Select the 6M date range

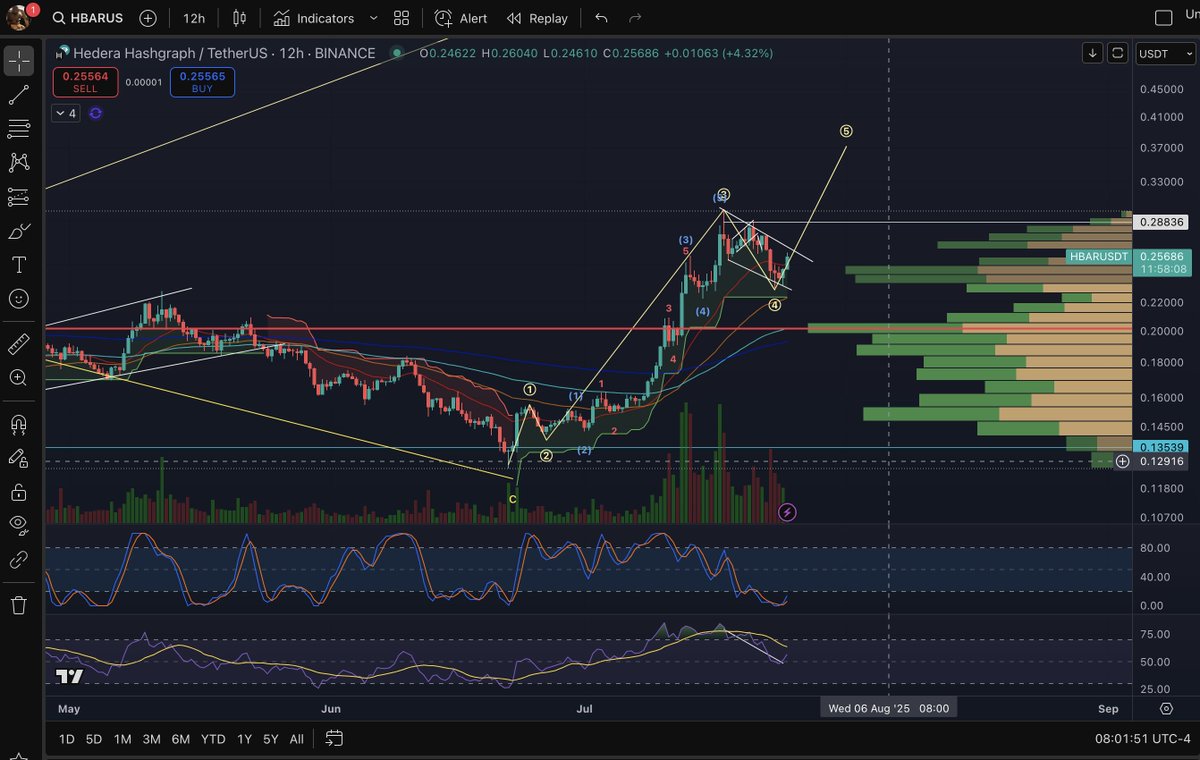point(181,739)
